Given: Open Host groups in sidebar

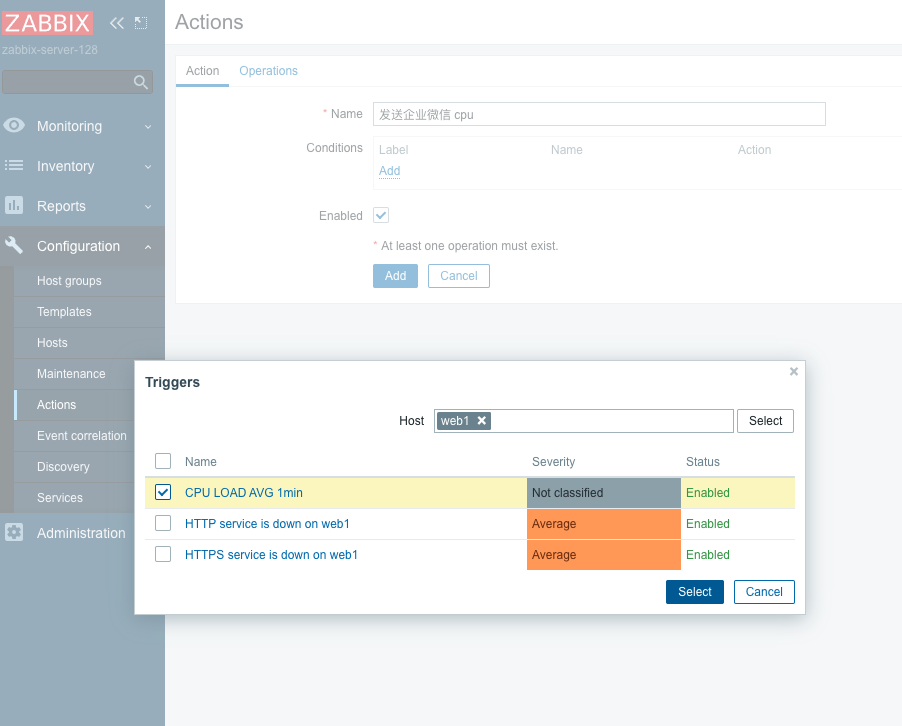Looking at the screenshot, I should [x=69, y=281].
